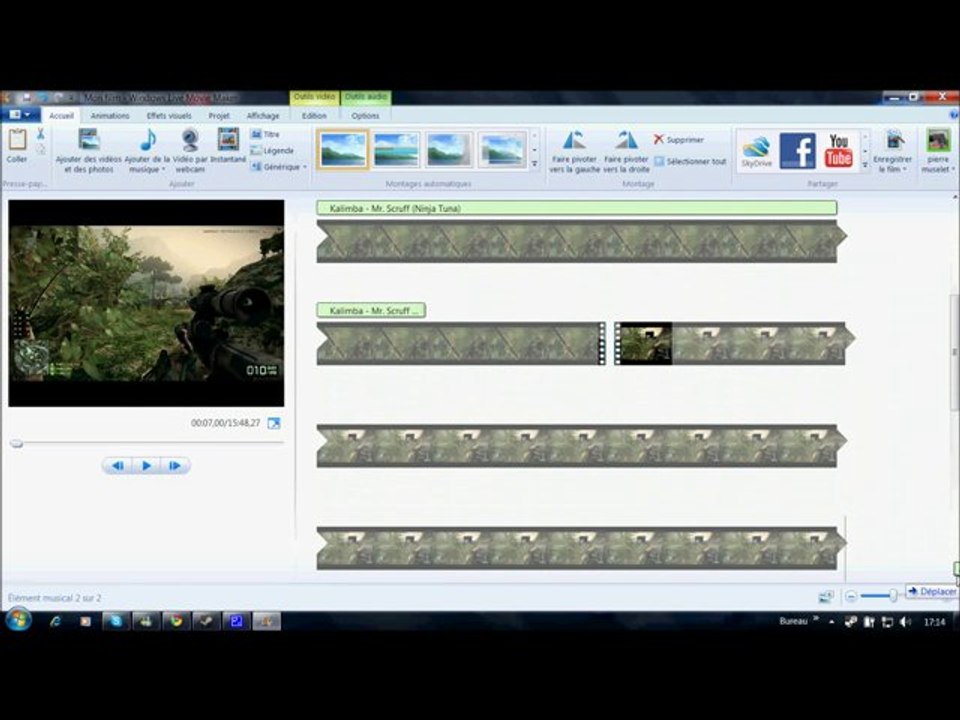
Task: Open the Effets visuels tab
Action: pyautogui.click(x=169, y=116)
